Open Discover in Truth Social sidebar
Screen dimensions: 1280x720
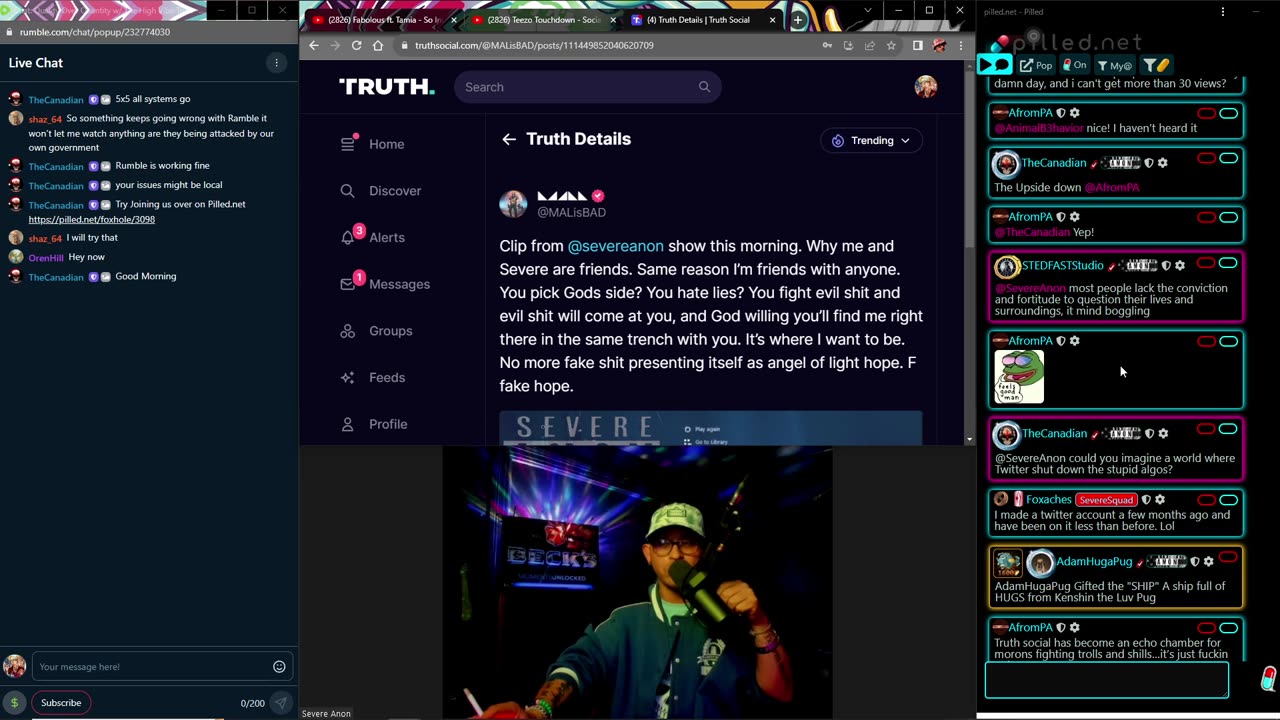pyautogui.click(x=381, y=191)
